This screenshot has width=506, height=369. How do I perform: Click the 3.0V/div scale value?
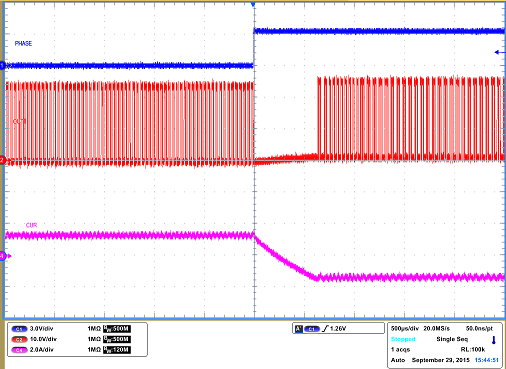click(x=41, y=329)
